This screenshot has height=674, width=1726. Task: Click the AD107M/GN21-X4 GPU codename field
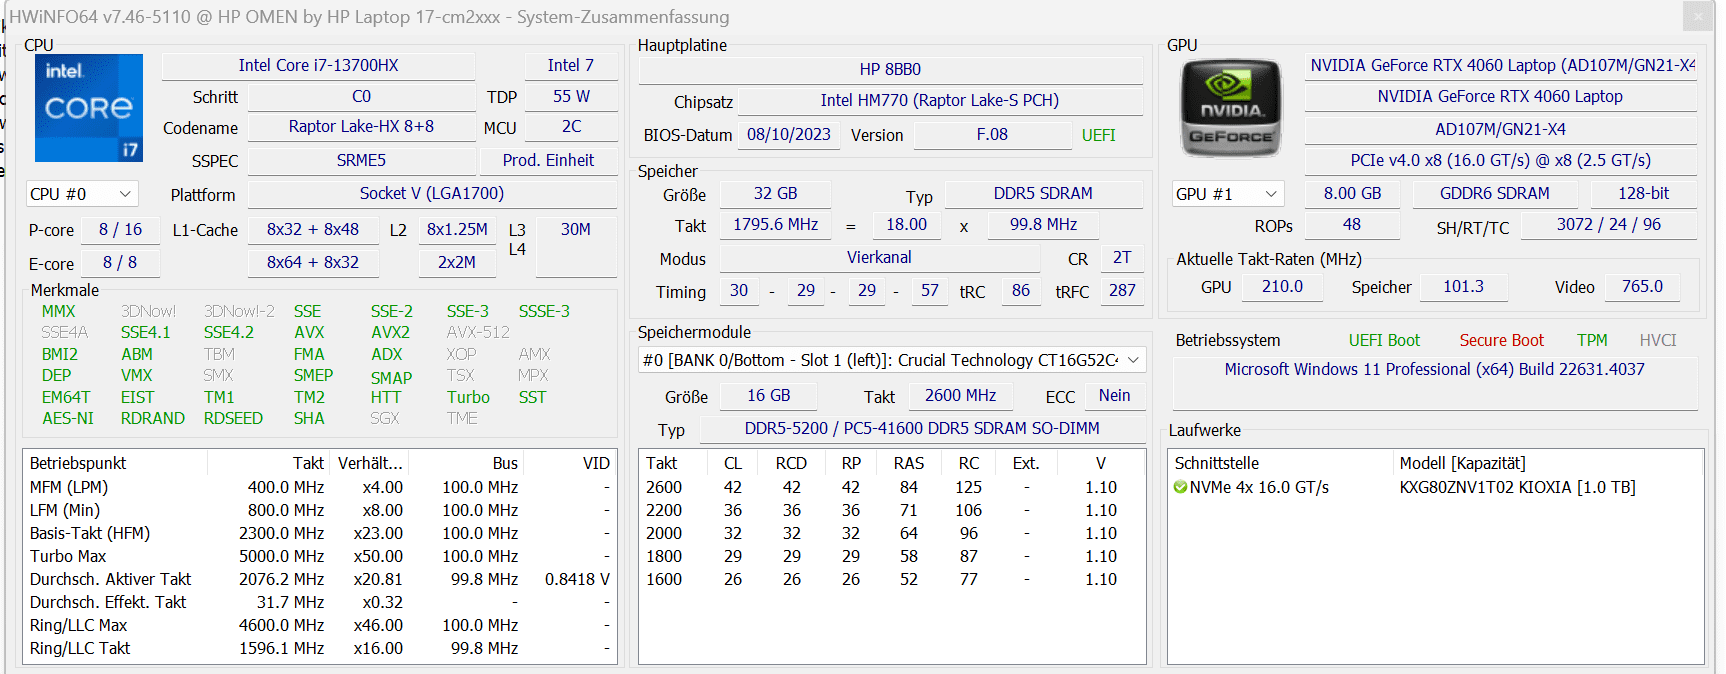tap(1500, 129)
